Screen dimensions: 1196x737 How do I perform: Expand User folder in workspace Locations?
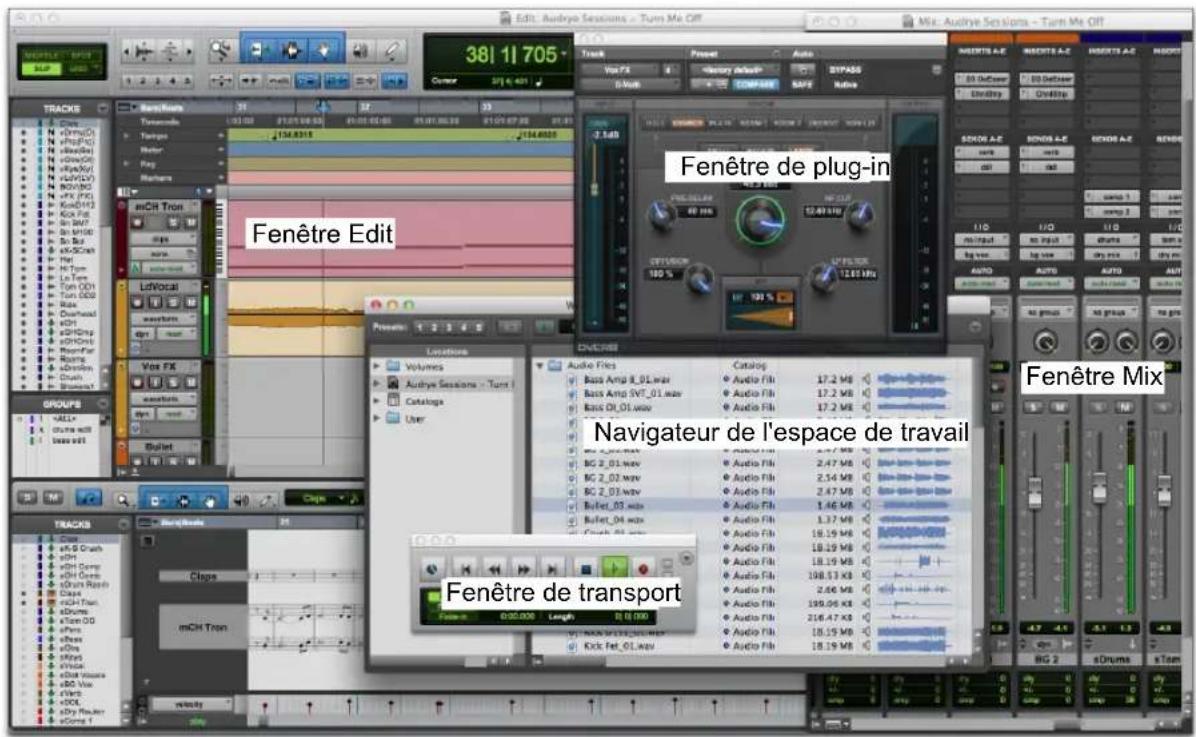click(x=376, y=418)
